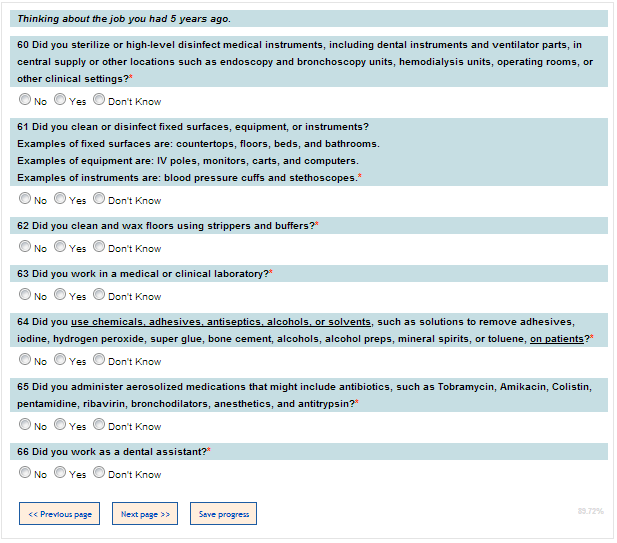The height and width of the screenshot is (543, 617).
Task: Select No for question 66 dental assistant
Action: pos(25,473)
